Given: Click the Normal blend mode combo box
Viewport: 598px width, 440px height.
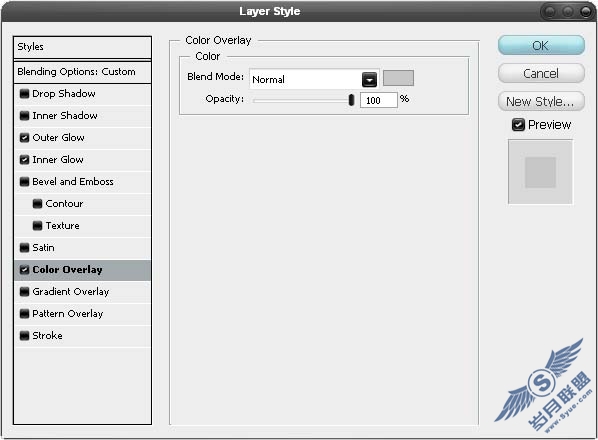Looking at the screenshot, I should [314, 79].
